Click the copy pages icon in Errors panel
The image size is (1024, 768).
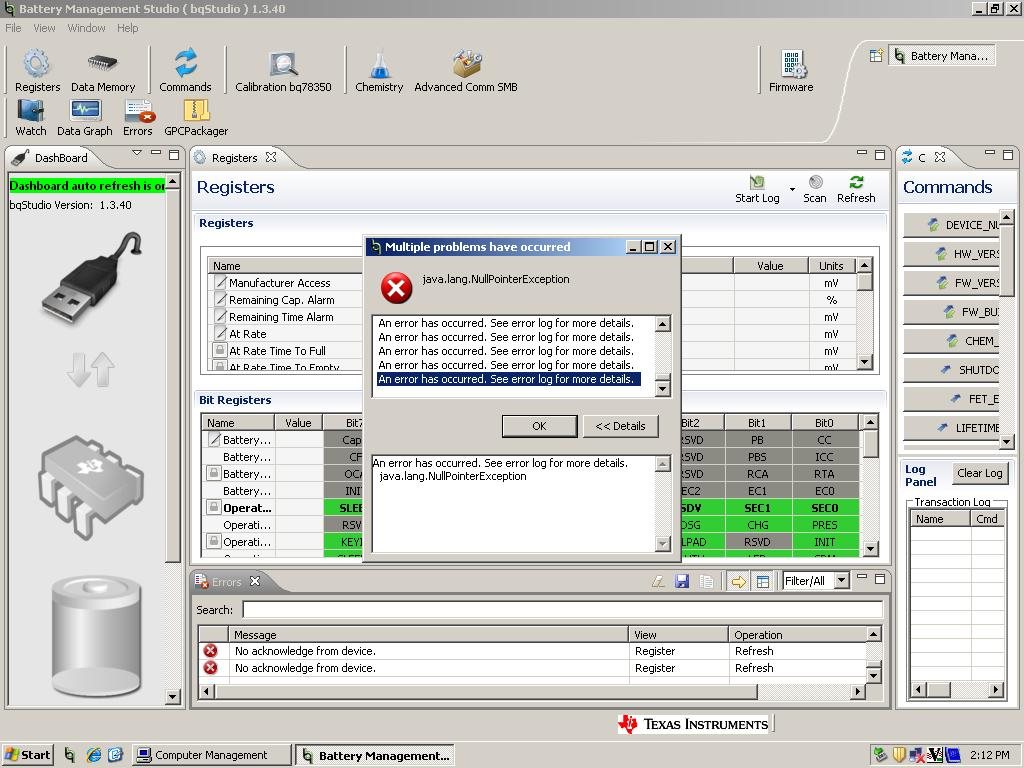706,581
